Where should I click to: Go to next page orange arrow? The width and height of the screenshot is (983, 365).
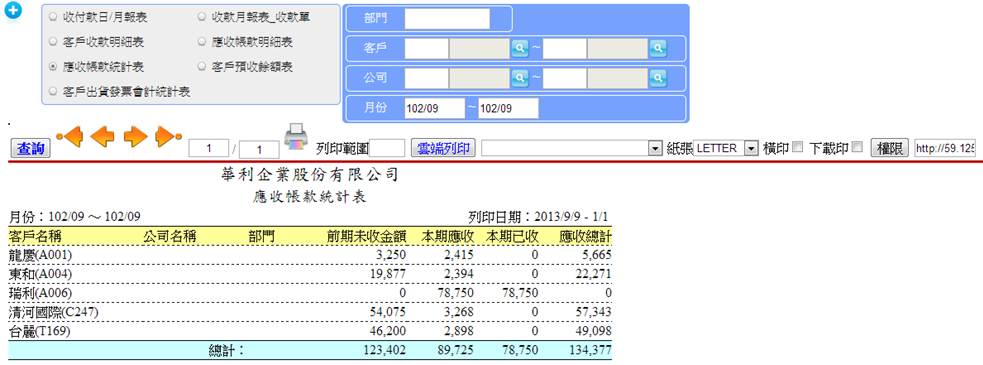pyautogui.click(x=135, y=136)
